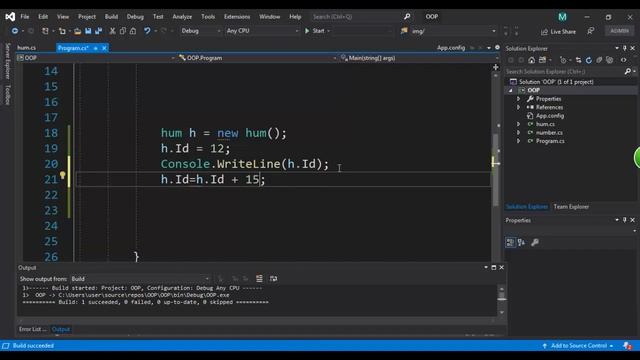Toggle word wrap icon in Output panel
Image resolution: width=640 pixels, height=360 pixels.
(273, 278)
